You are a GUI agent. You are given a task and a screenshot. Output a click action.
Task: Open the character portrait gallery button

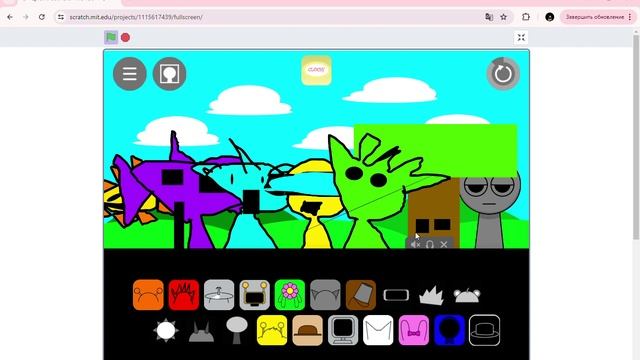click(169, 74)
